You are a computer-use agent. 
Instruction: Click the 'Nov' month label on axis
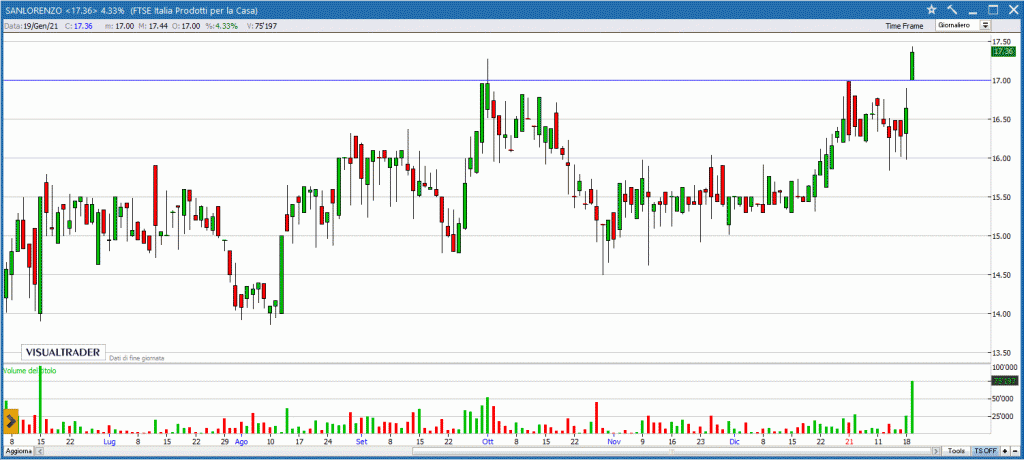click(613, 442)
